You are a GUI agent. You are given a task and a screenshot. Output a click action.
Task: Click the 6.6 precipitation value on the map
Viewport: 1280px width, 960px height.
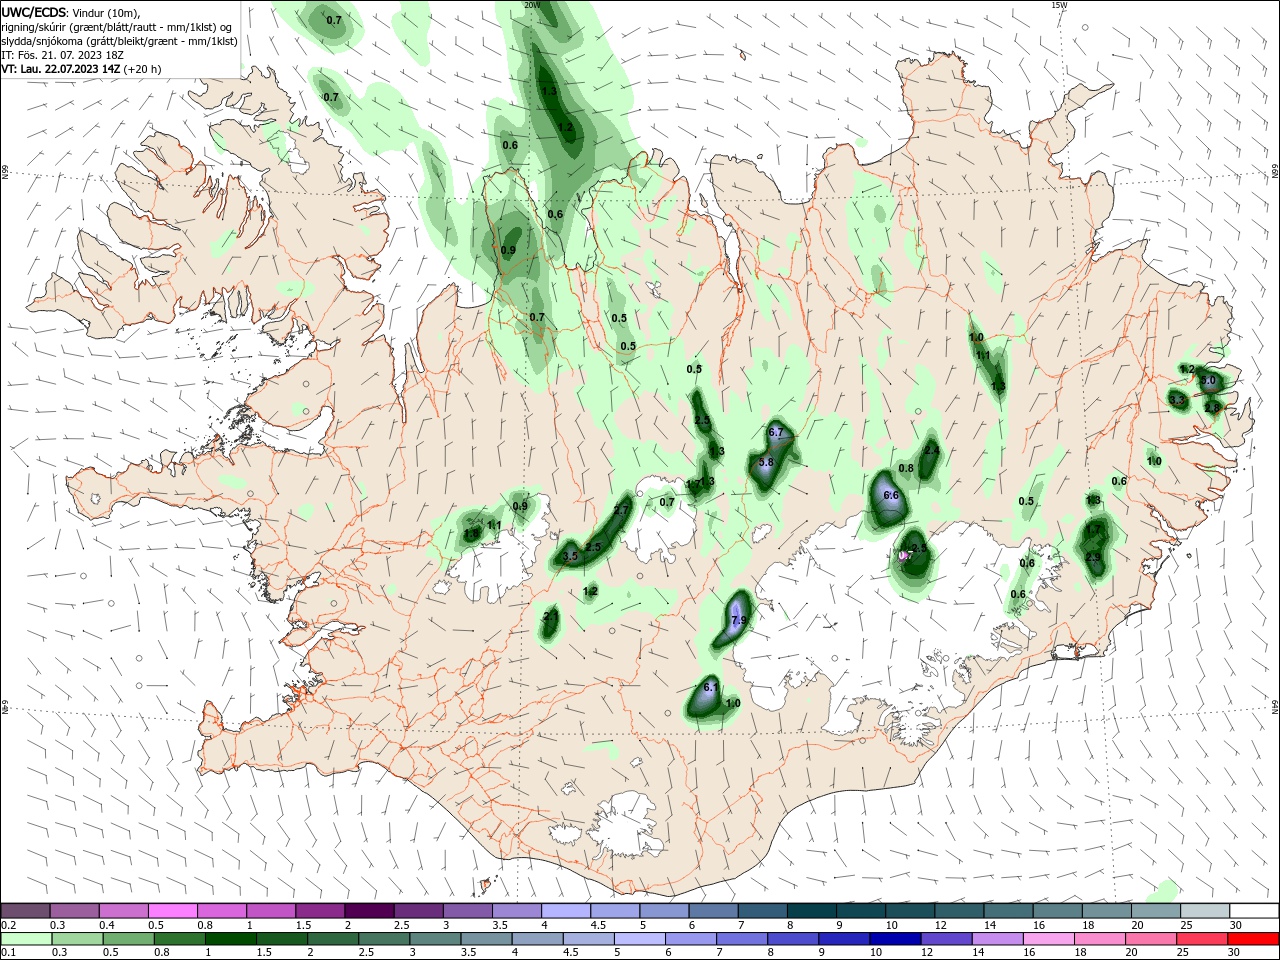pos(891,496)
